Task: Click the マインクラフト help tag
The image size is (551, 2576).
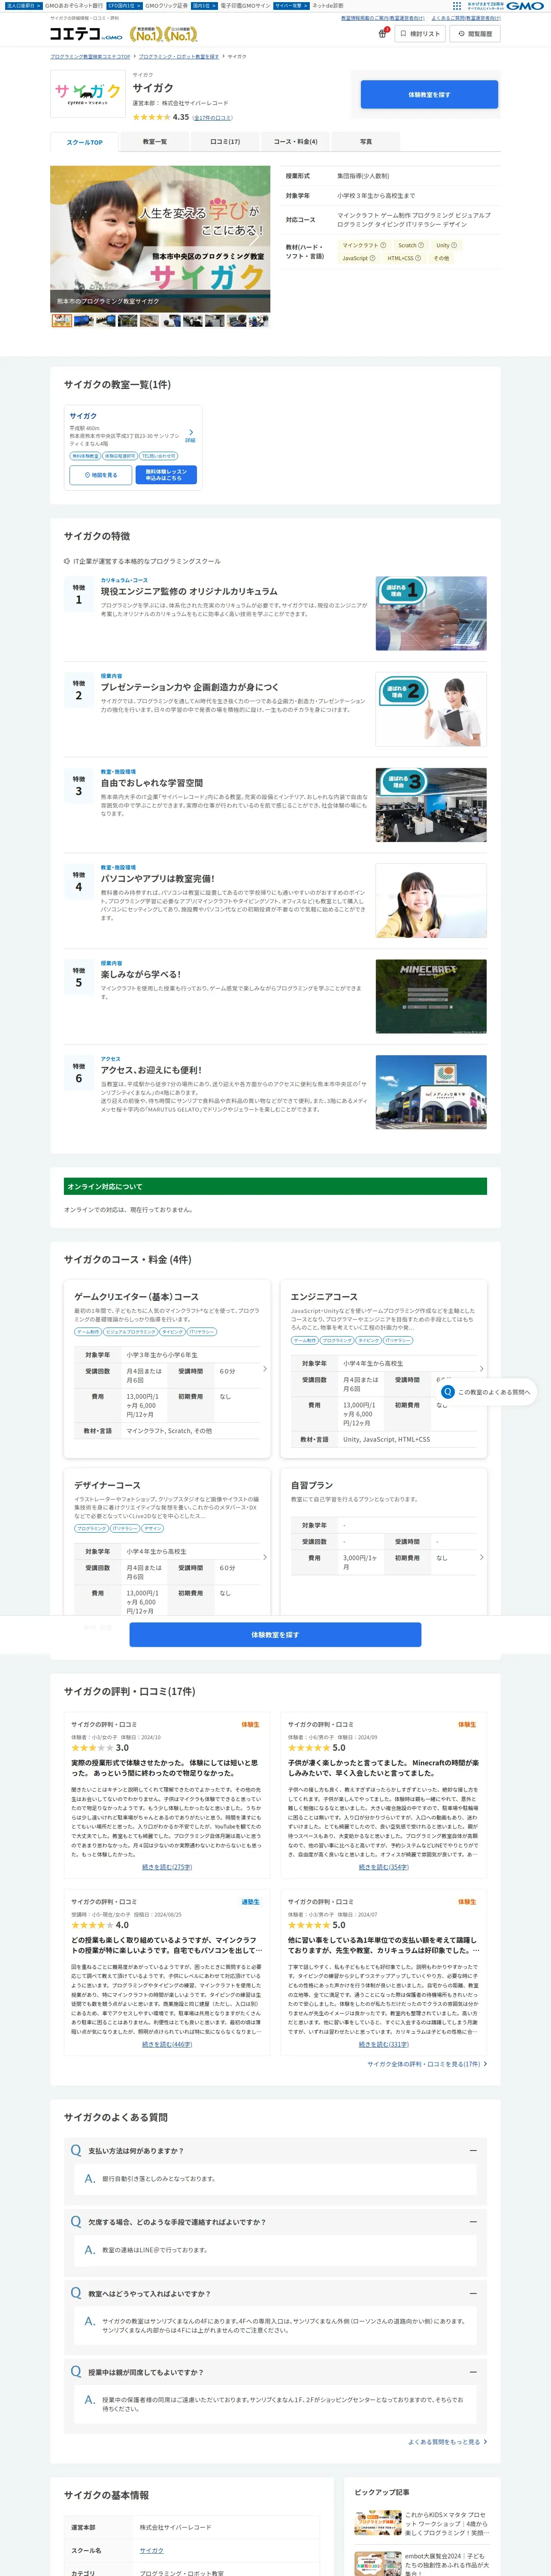Action: coord(364,245)
